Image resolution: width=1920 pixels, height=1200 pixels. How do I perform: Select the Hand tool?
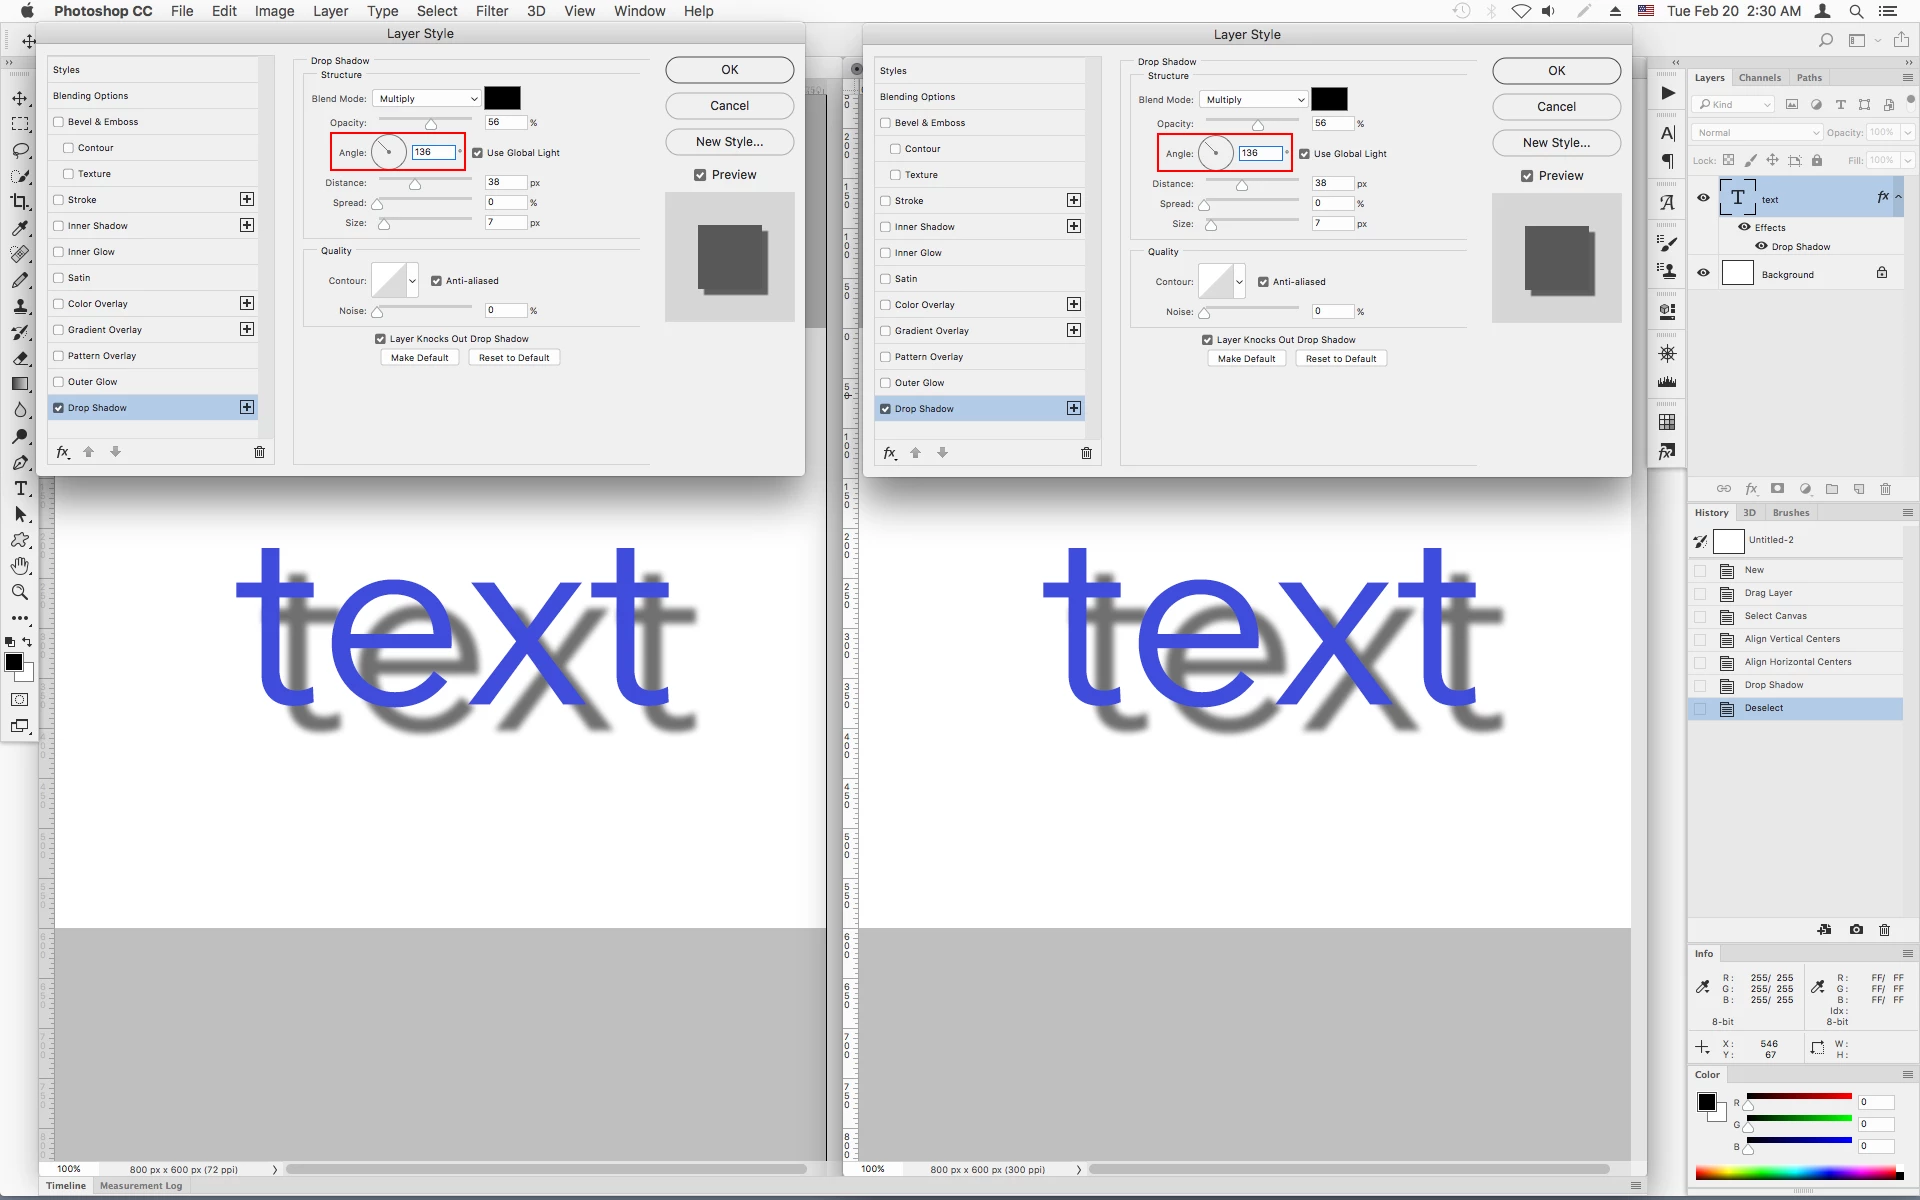[20, 566]
